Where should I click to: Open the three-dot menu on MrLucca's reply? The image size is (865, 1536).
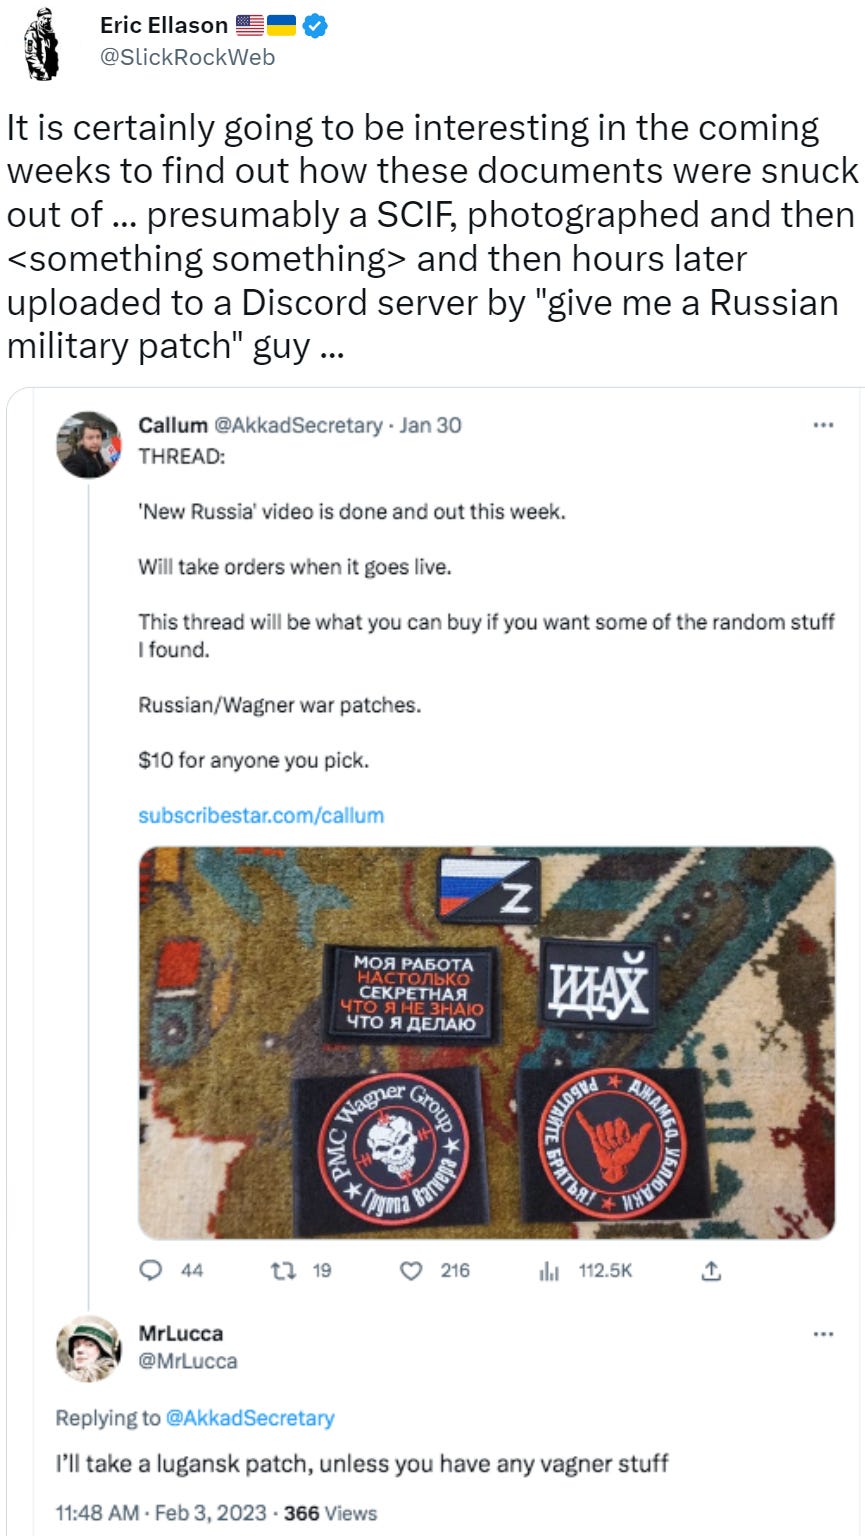point(823,1334)
